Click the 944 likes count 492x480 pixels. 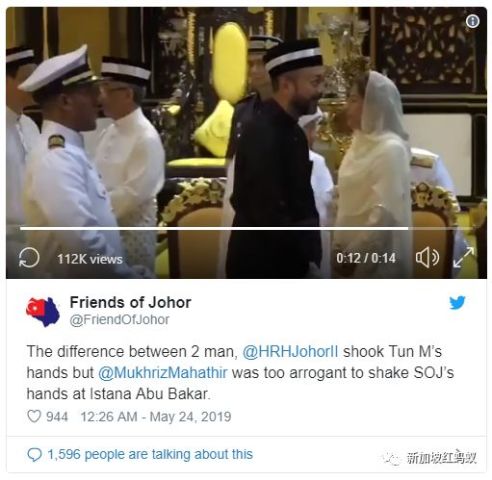click(57, 417)
